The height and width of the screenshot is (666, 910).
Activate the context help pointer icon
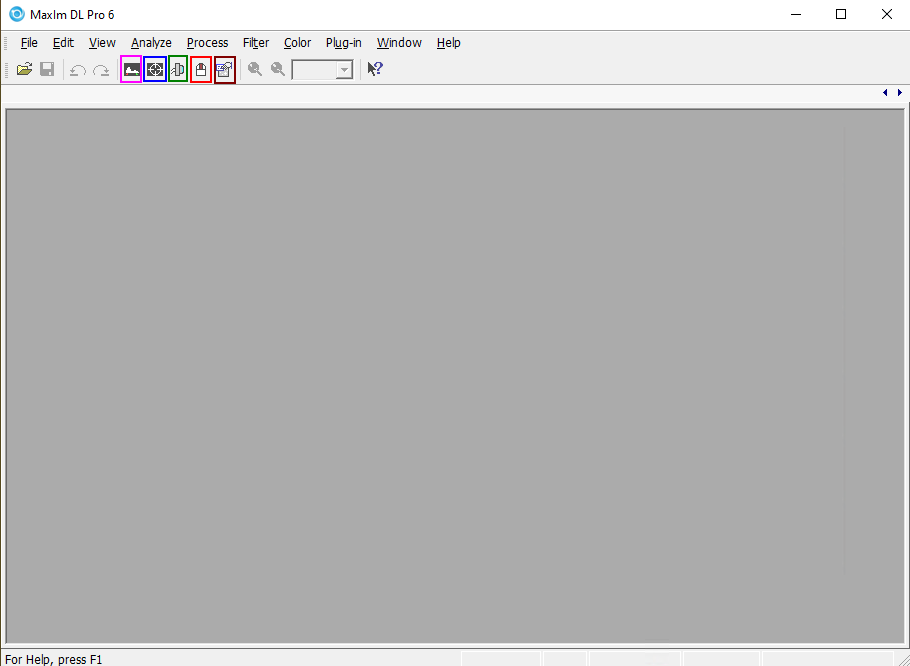tap(375, 70)
